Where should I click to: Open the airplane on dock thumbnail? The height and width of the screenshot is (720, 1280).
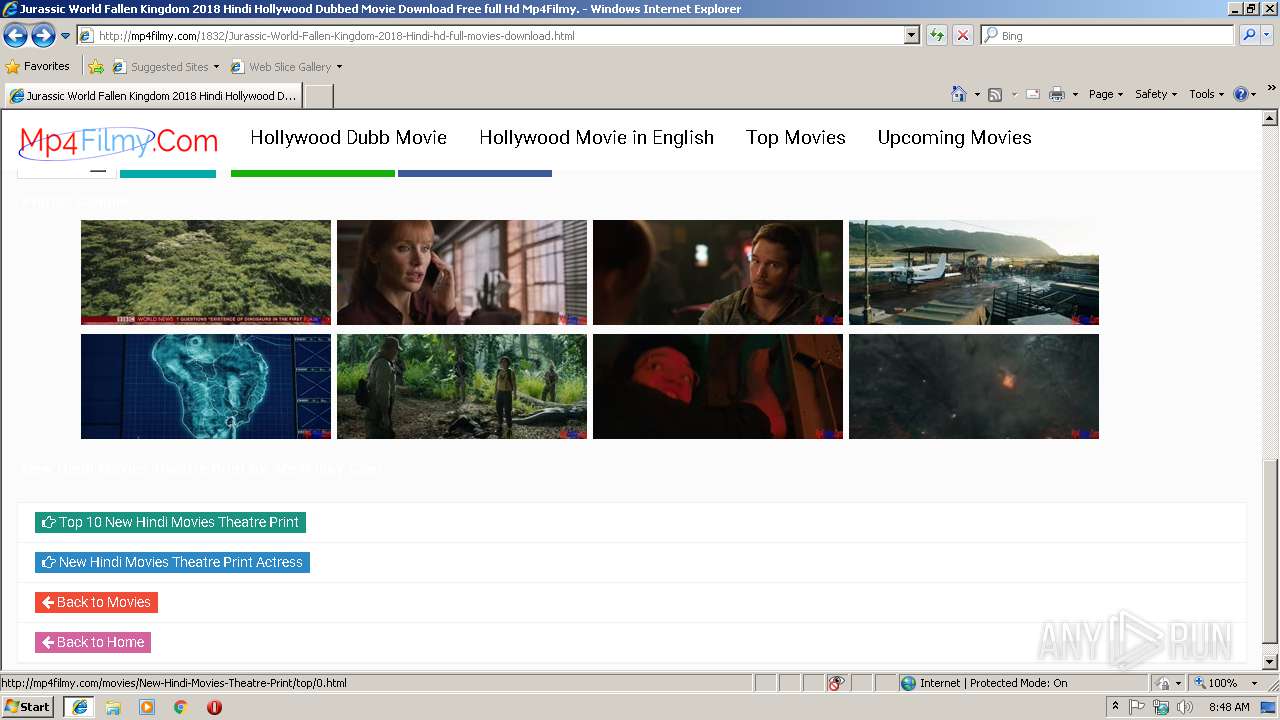[974, 273]
